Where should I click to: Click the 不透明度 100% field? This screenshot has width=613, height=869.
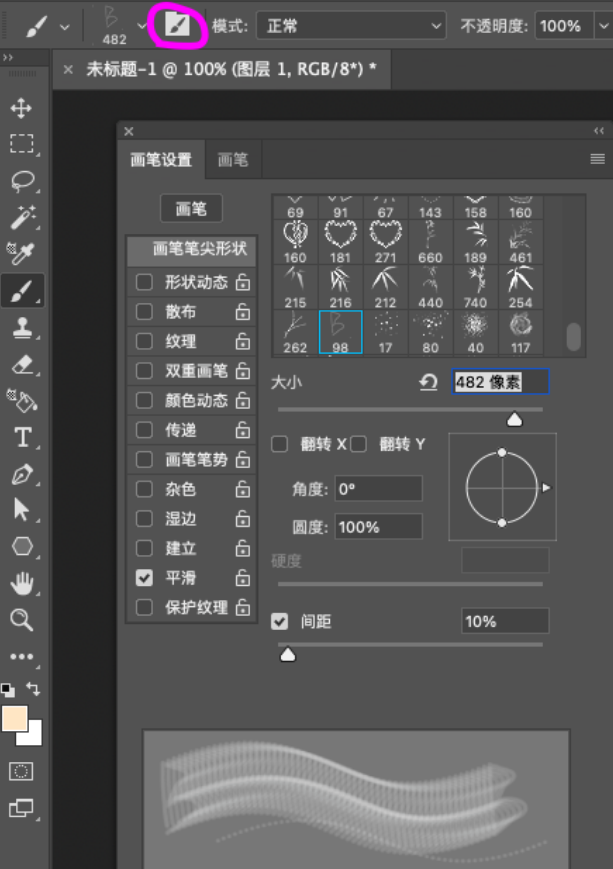[x=565, y=26]
